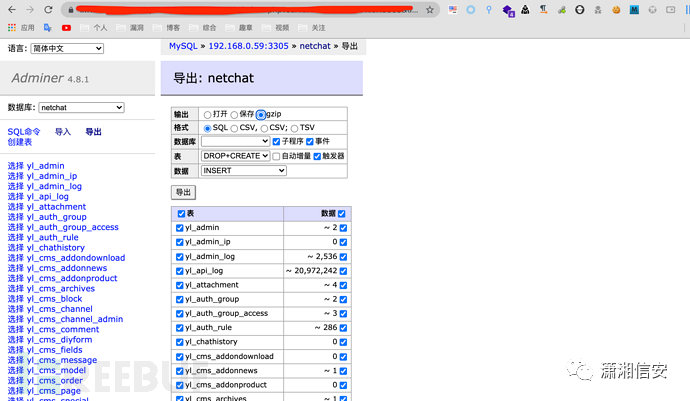Viewport: 690px width, 401px height.
Task: Click the yl_cms_addonnews table name
Action: tap(221, 371)
